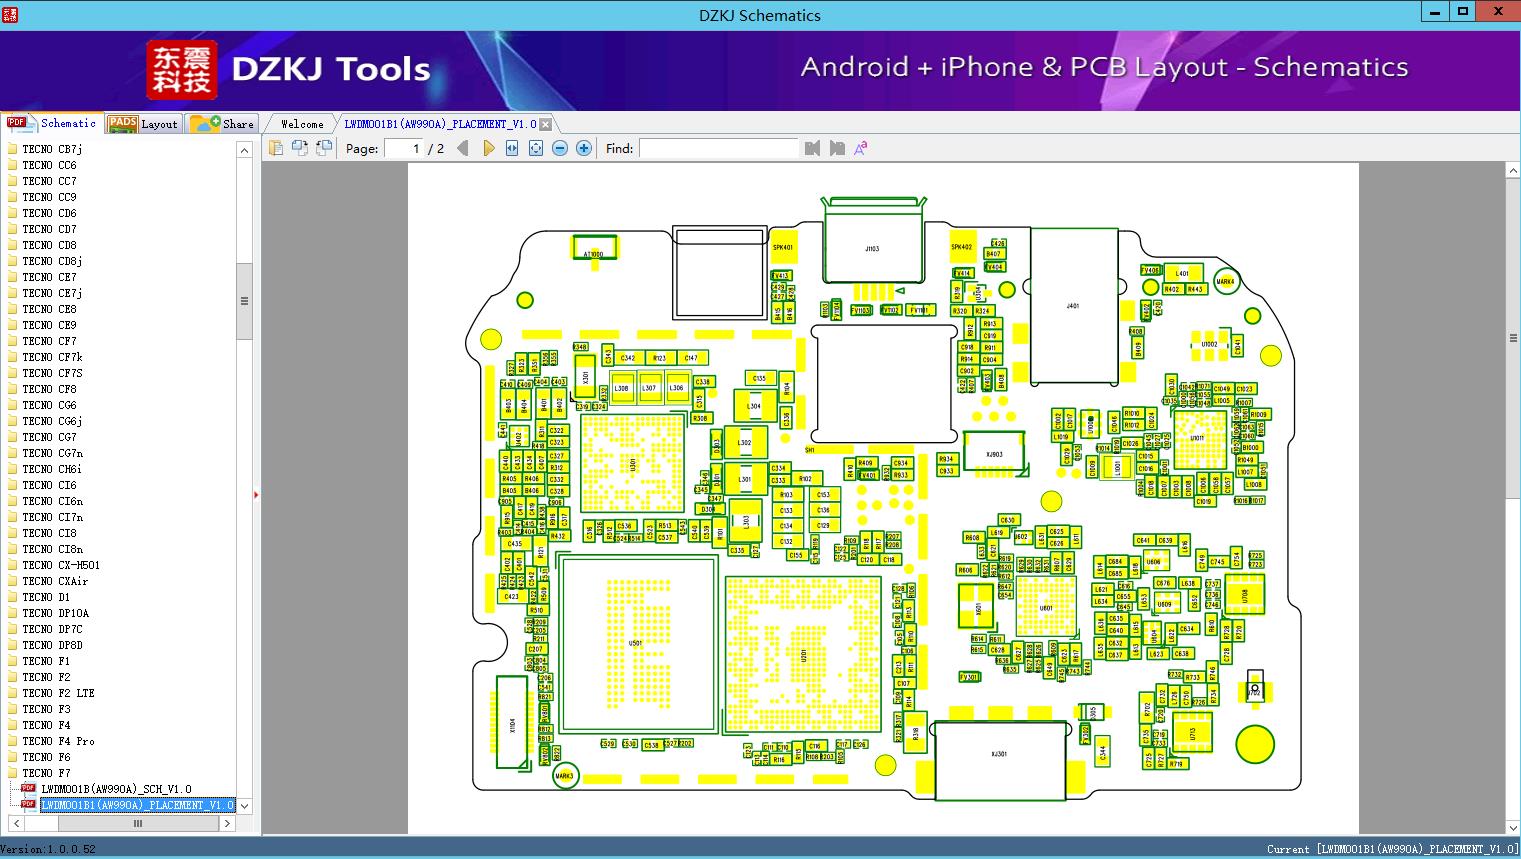The image size is (1521, 859).
Task: Click the fit page icon
Action: click(536, 148)
